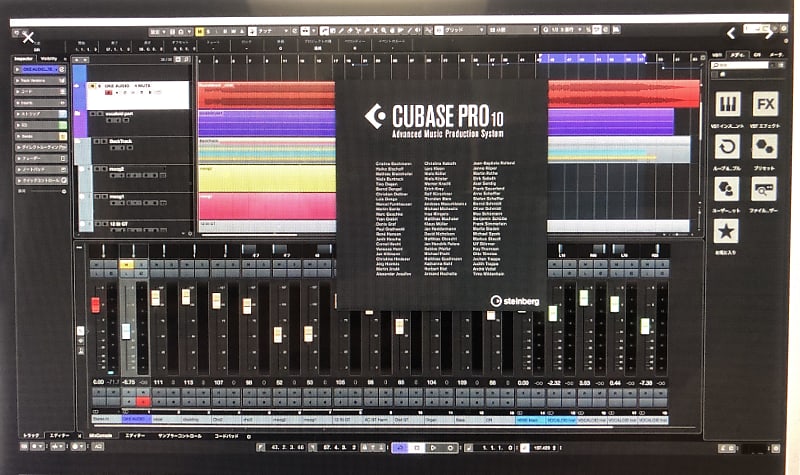Image resolution: width=800 pixels, height=475 pixels.
Task: Switch to the Visibility tab
Action: pos(49,59)
